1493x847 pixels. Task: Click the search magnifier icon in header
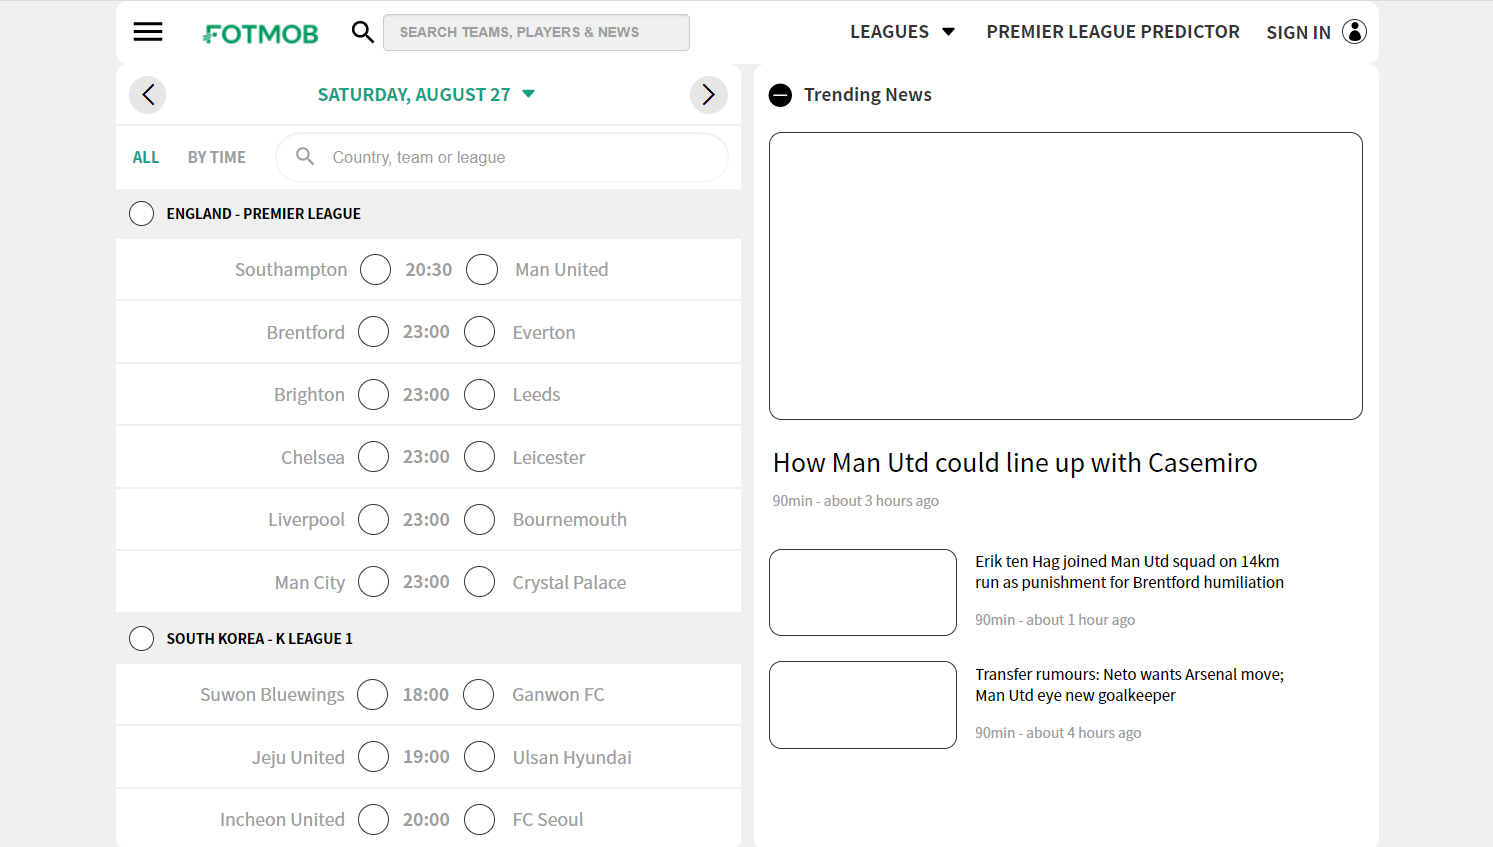363,32
